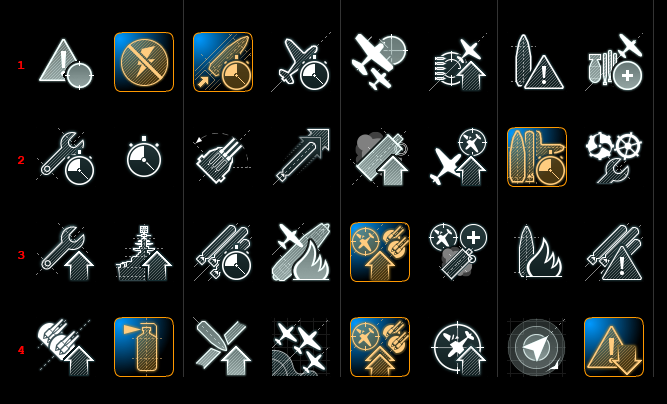The height and width of the screenshot is (404, 667).
Task: Deselect the highlighted fire extinguisher skill
Action: click(x=144, y=347)
